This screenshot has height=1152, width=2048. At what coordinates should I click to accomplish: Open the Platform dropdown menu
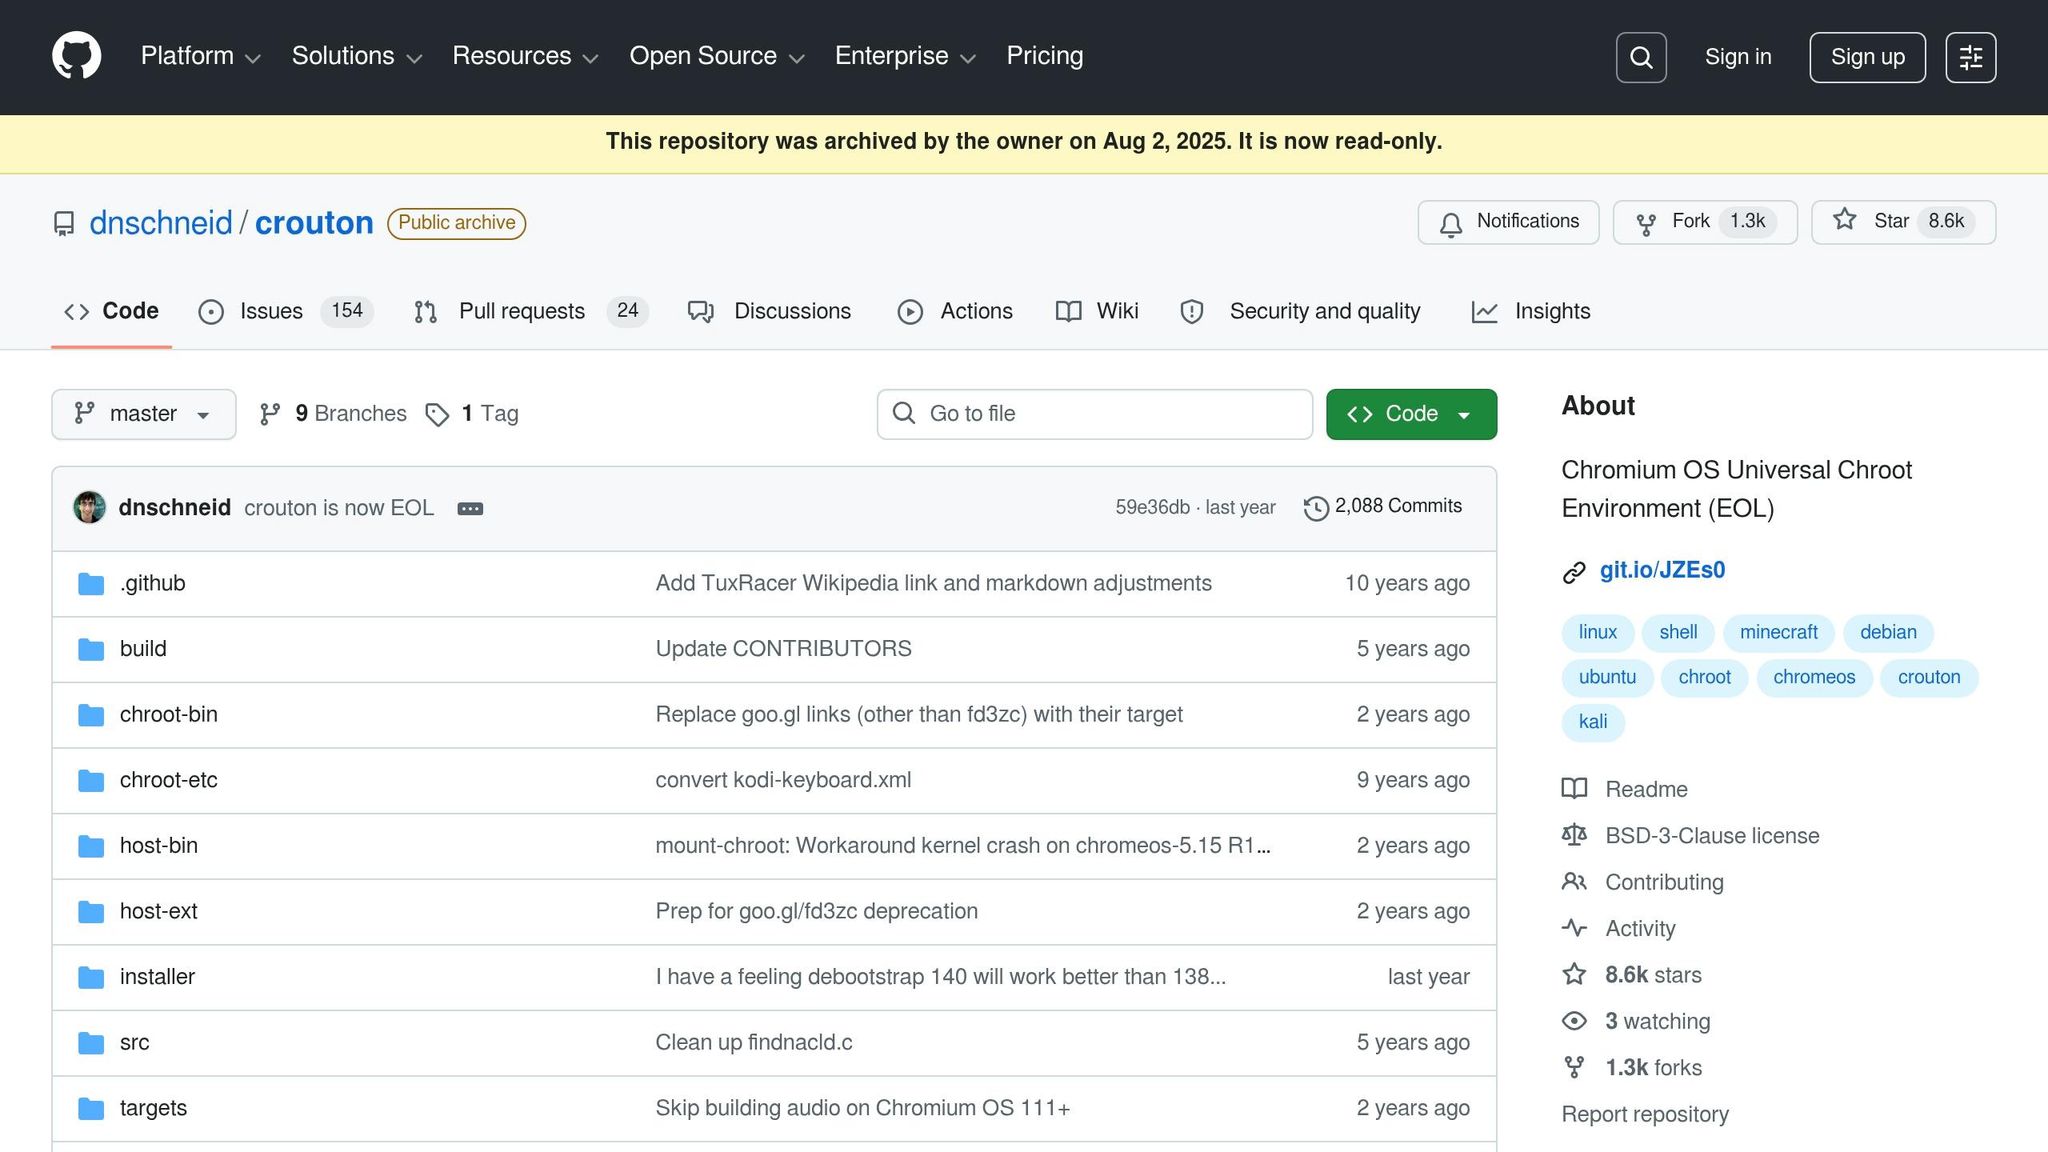click(x=201, y=56)
